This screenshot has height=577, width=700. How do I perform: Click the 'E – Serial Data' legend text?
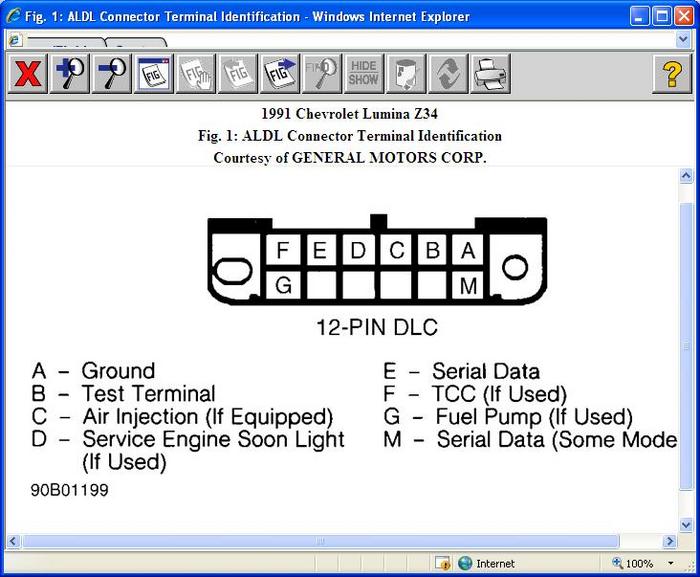(x=462, y=372)
